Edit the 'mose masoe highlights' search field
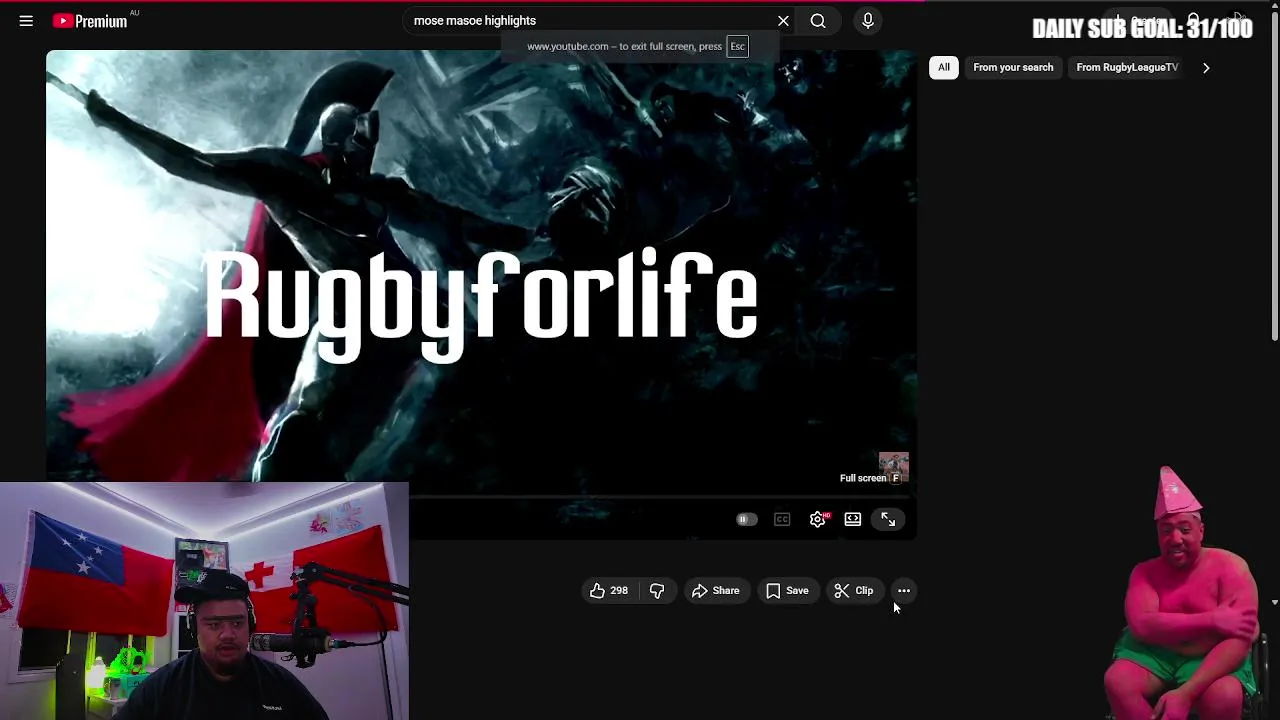1280x720 pixels. pos(588,20)
